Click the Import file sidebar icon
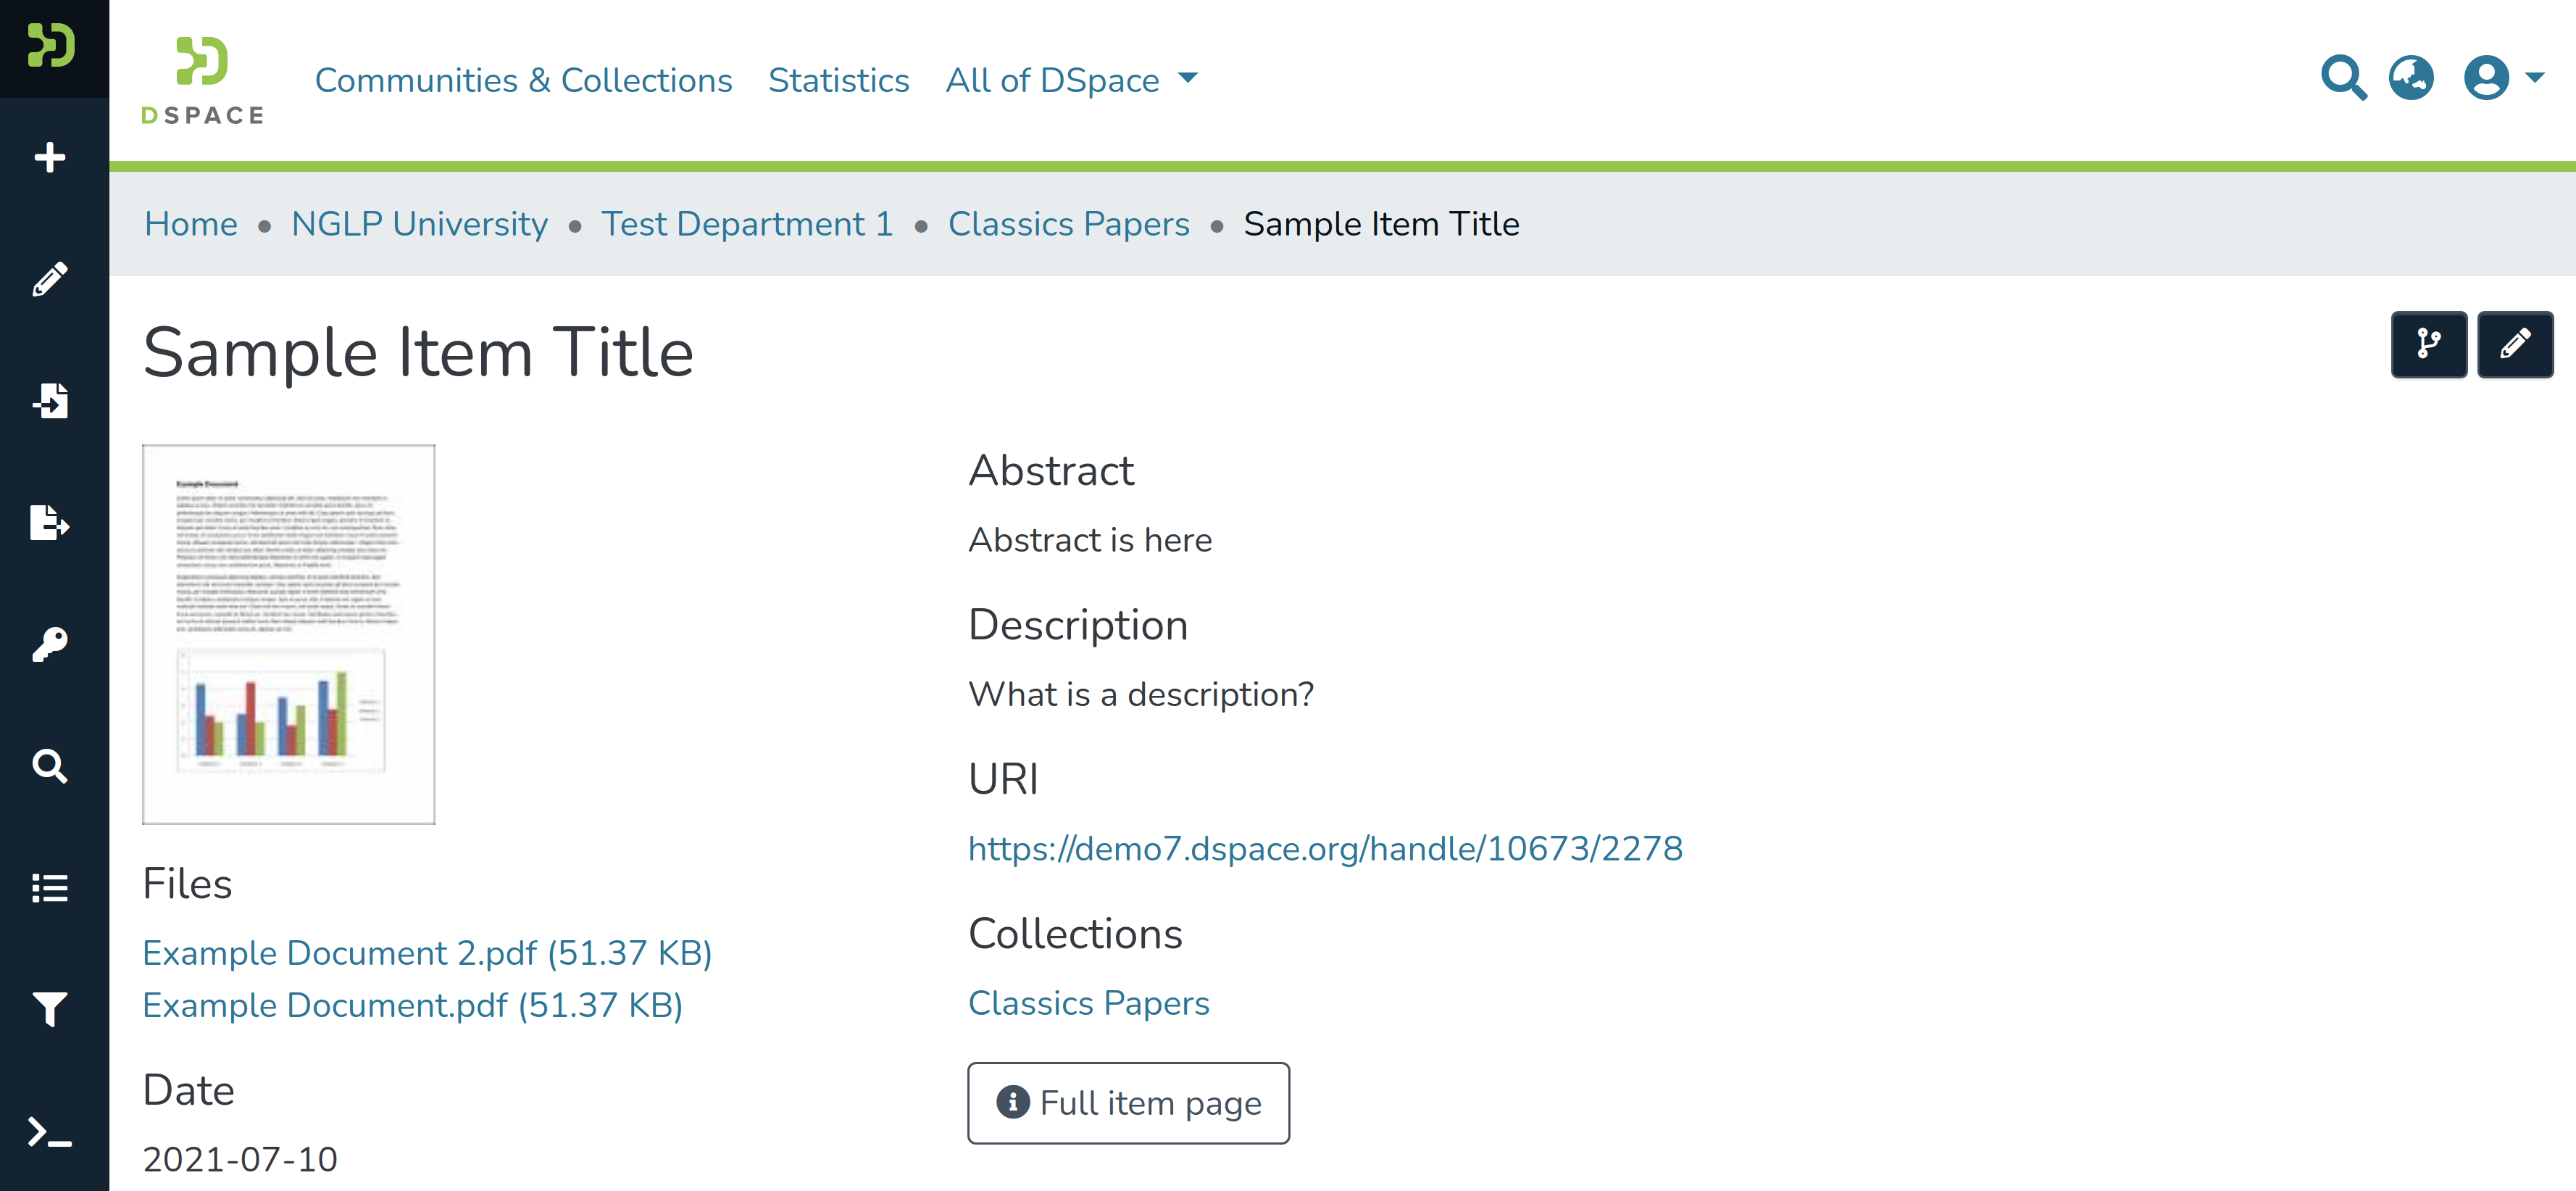The image size is (2576, 1191). [x=50, y=400]
